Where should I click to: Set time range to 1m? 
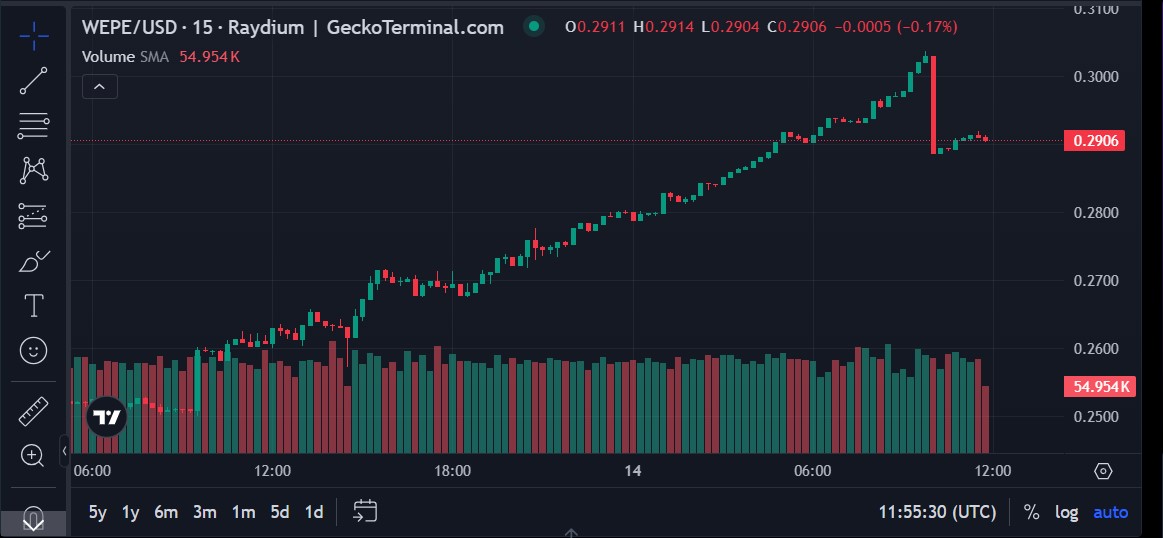[x=243, y=512]
